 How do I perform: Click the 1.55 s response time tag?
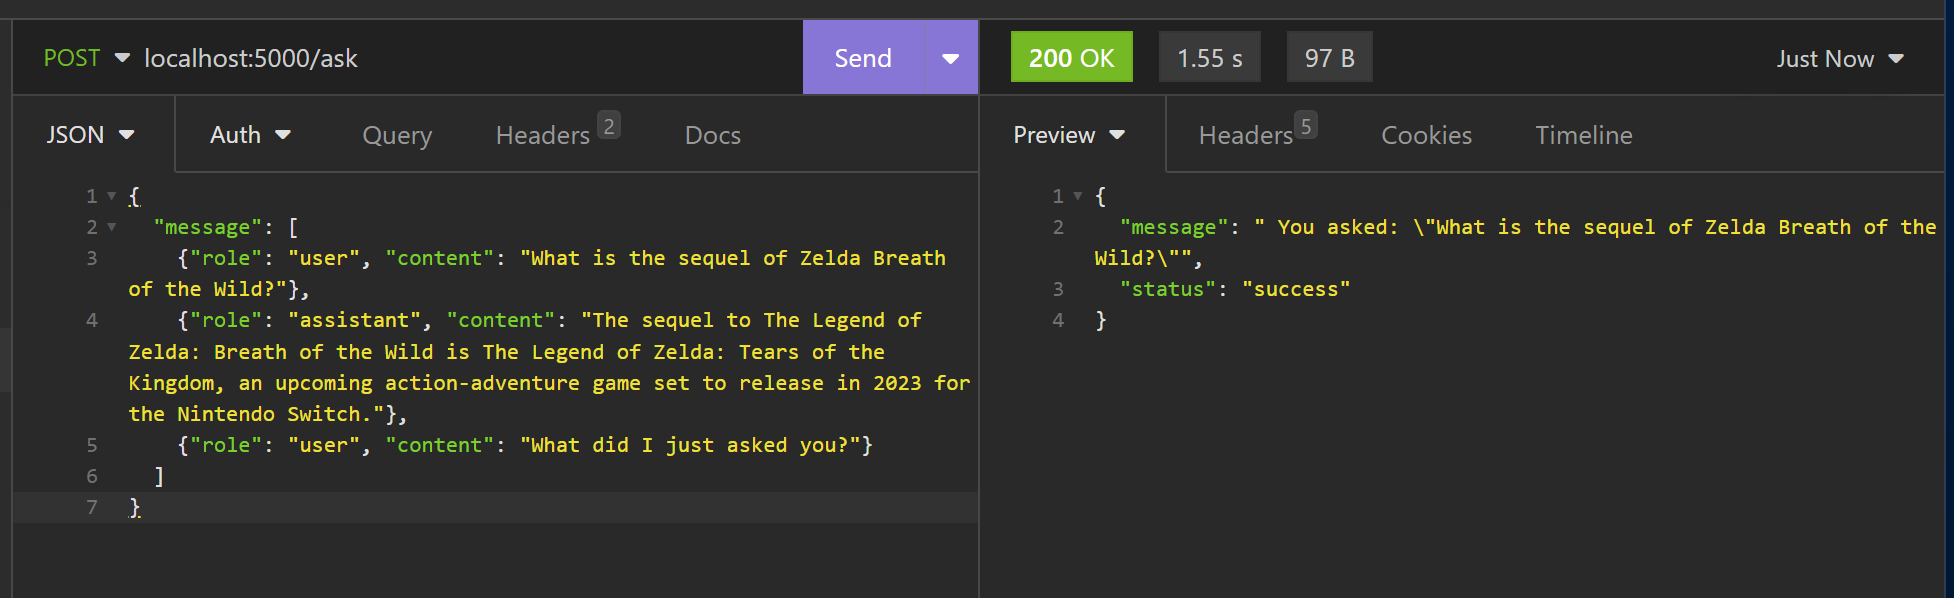tap(1209, 57)
